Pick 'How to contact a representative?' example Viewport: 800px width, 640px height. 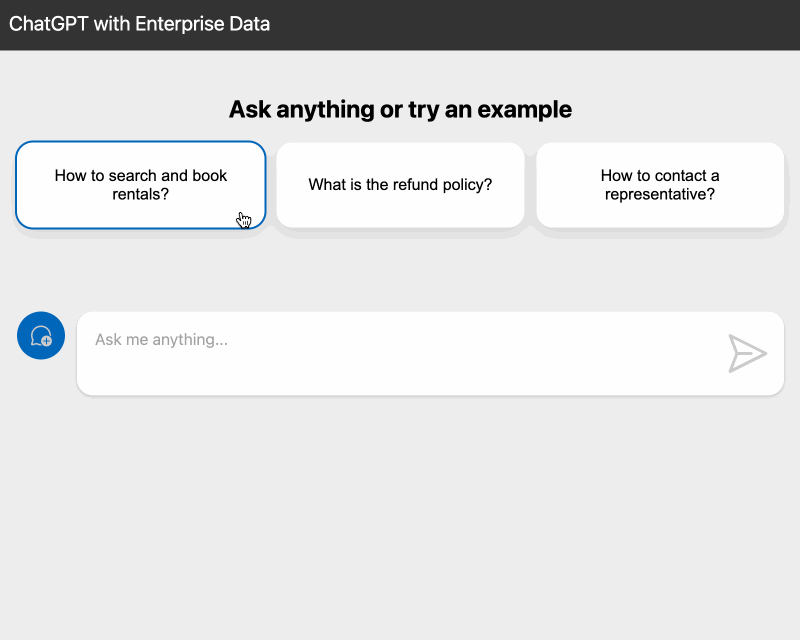[x=660, y=185]
